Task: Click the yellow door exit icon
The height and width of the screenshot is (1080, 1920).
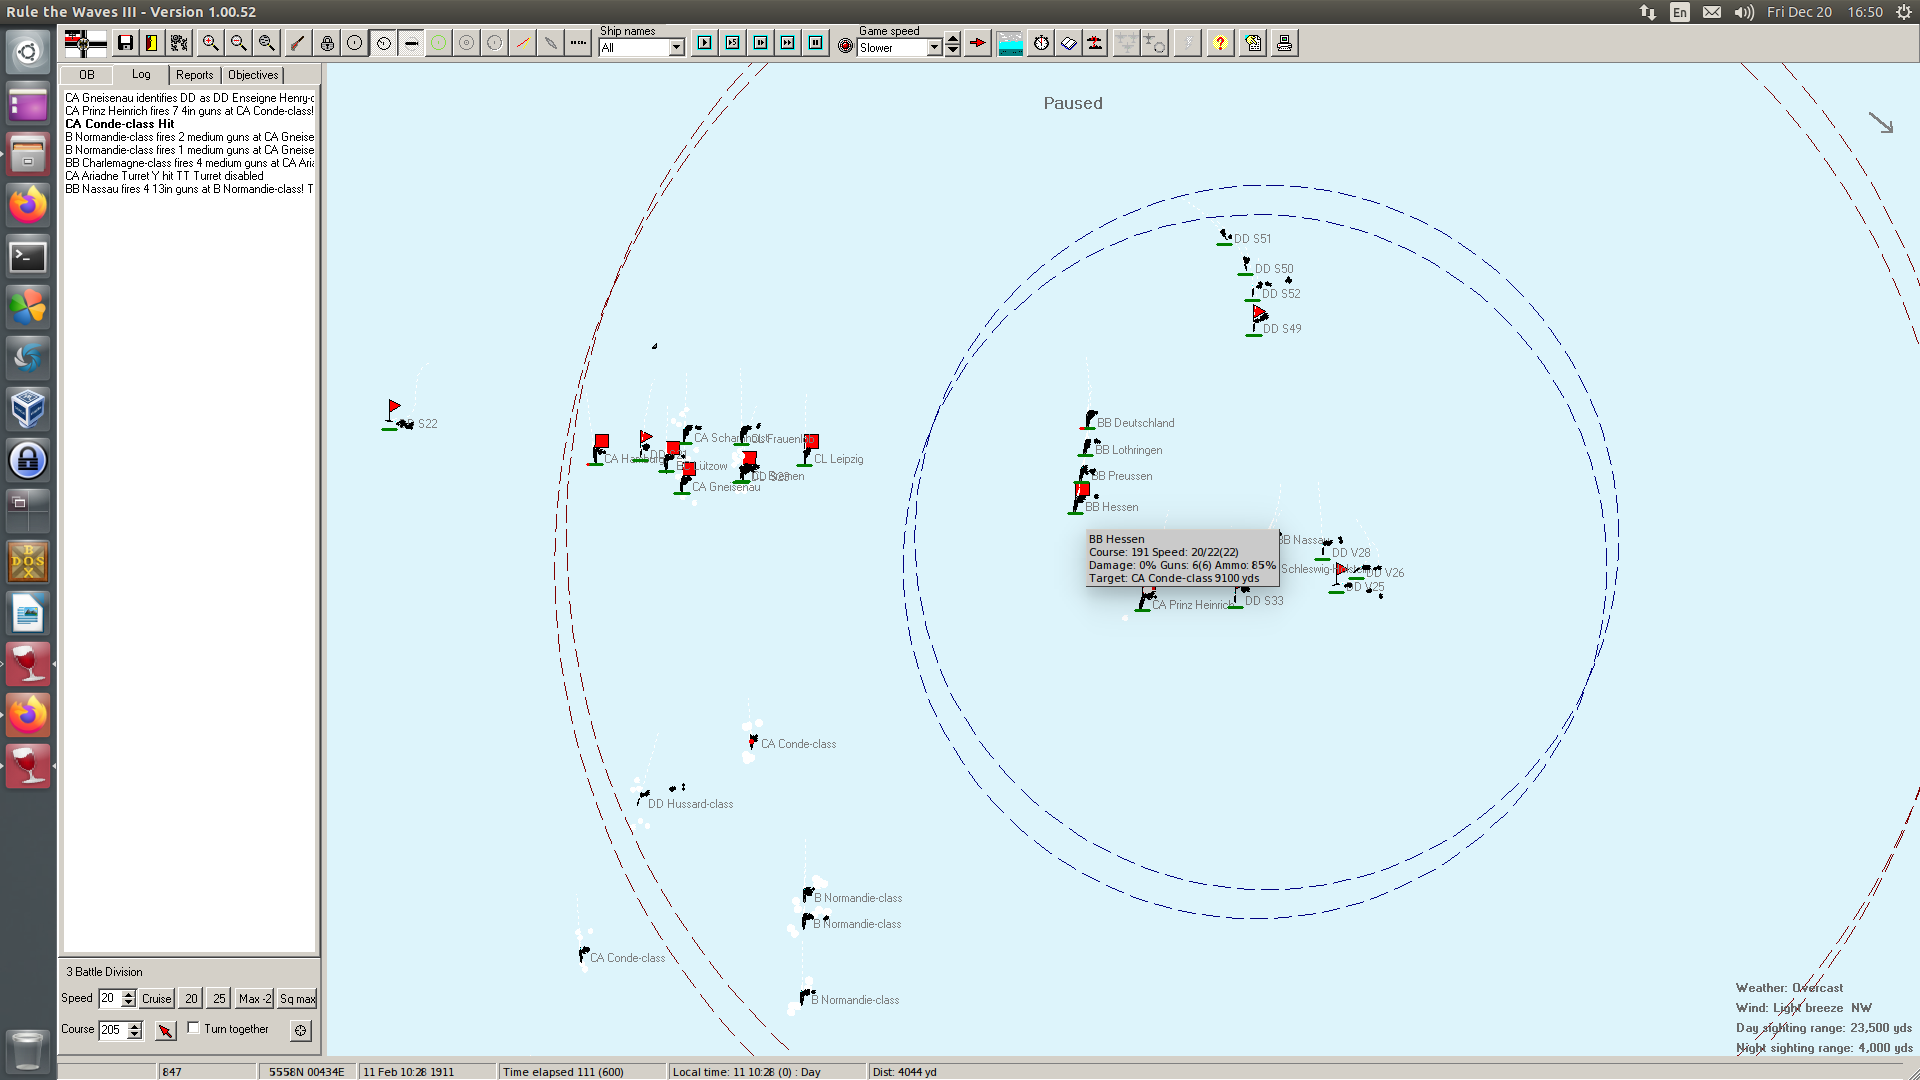Action: pos(152,43)
